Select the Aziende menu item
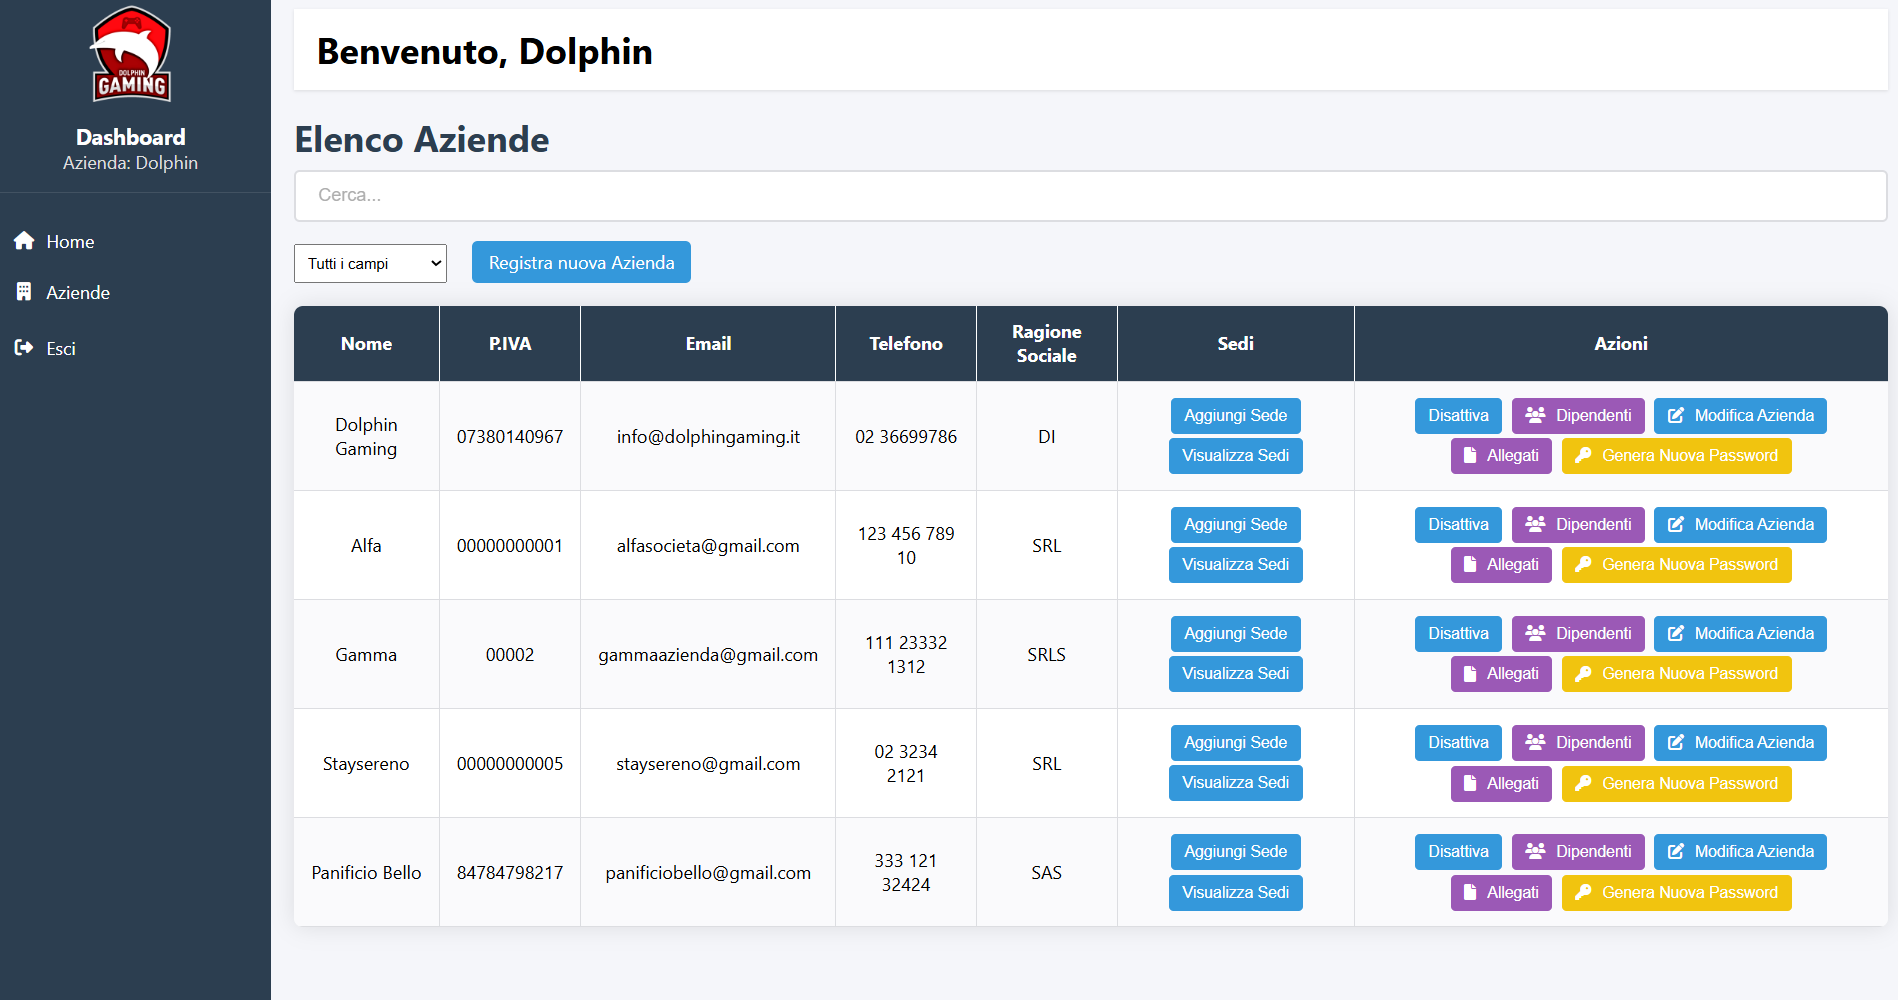The height and width of the screenshot is (1000, 1898). point(78,293)
